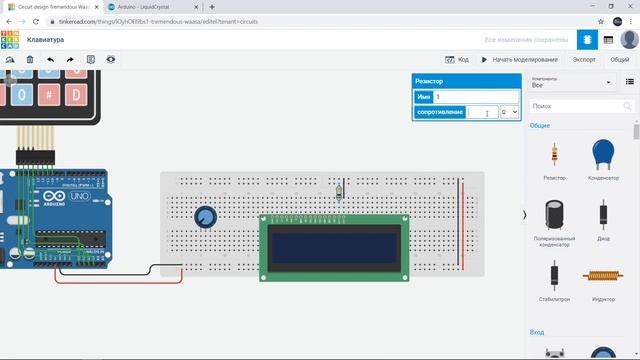The image size is (640, 360).
Task: Open Chrome menu three dots
Action: tap(631, 22)
